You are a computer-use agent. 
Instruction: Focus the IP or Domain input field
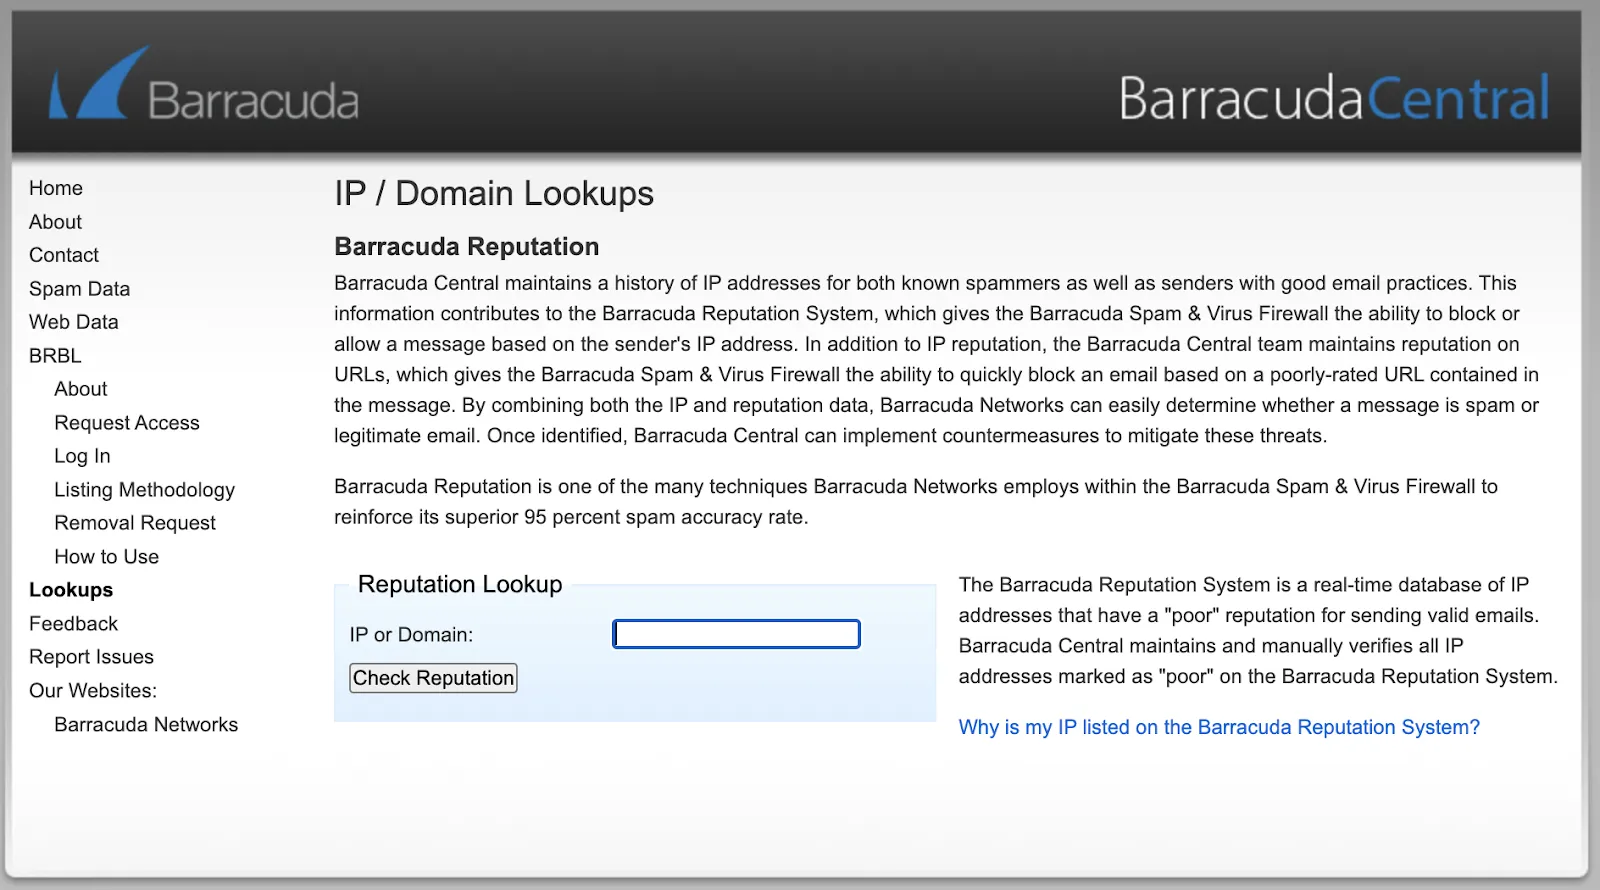click(x=736, y=634)
